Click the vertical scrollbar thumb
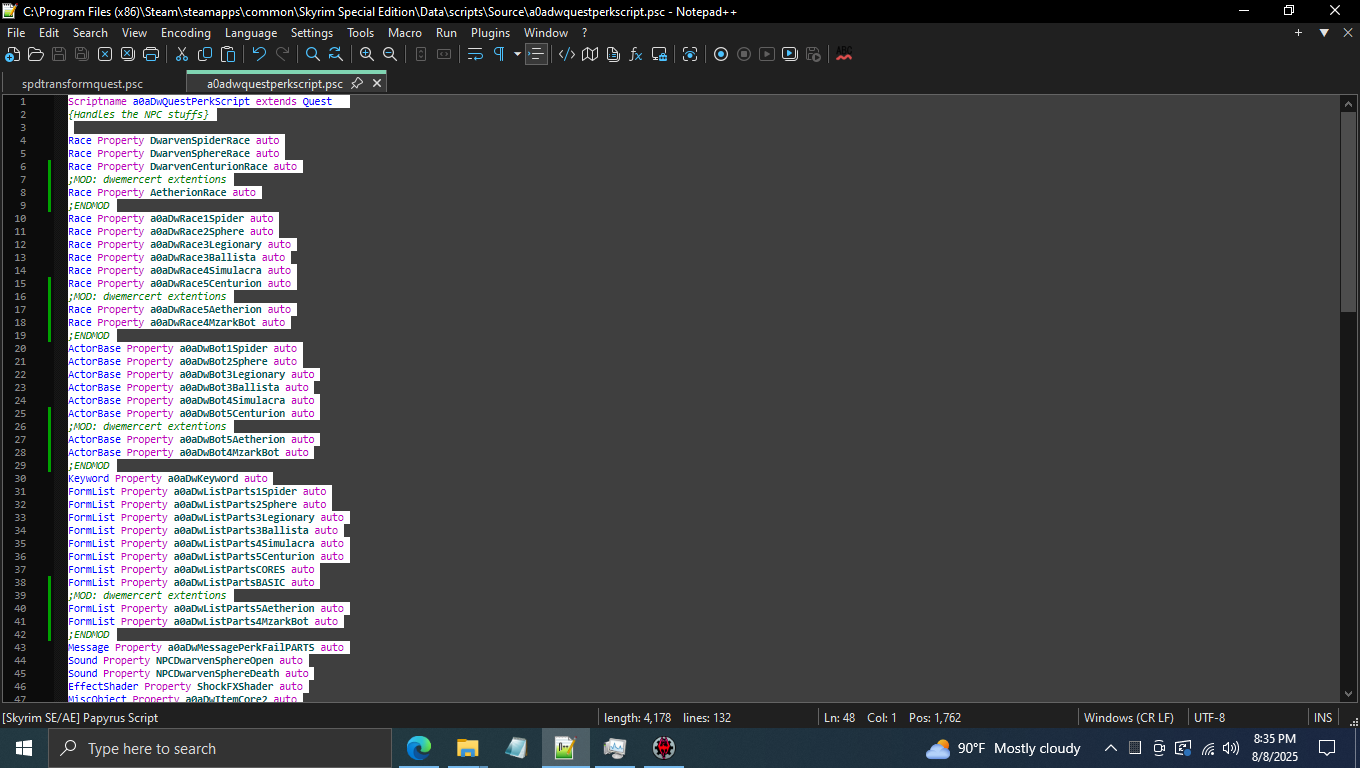 1348,211
